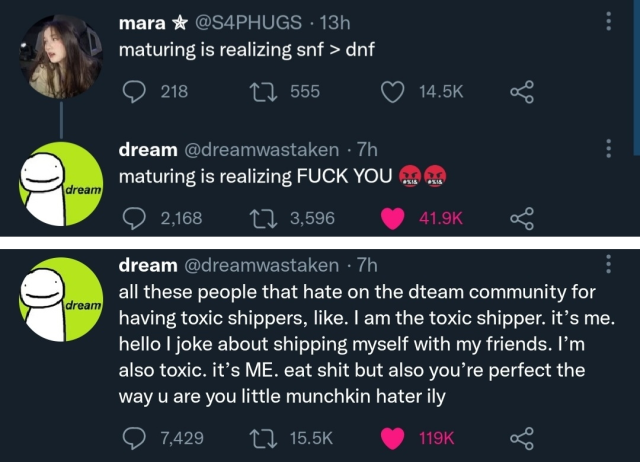Reply to dream's tweet with 7,429 replies
The image size is (640, 462).
134,438
